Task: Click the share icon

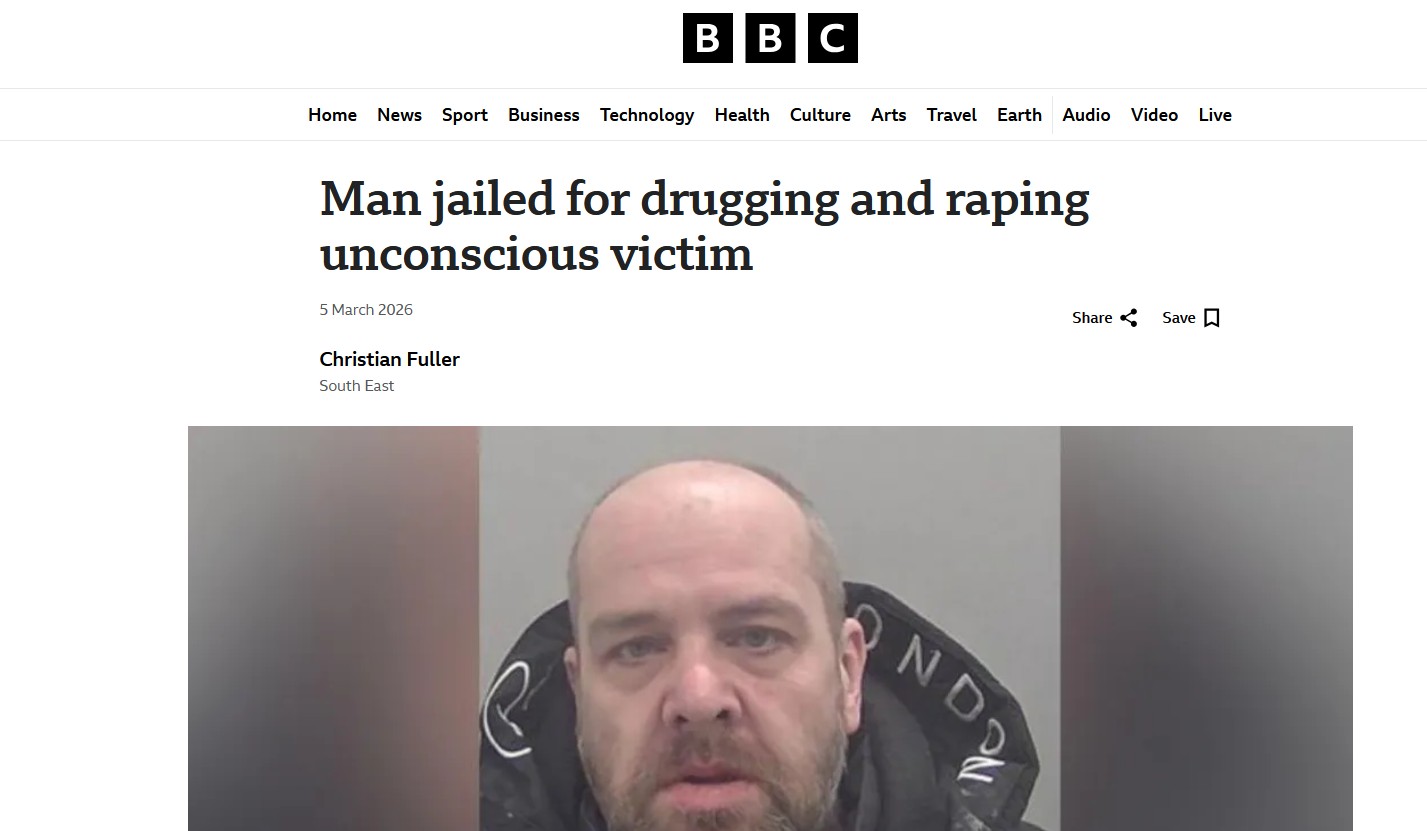Action: point(1129,318)
